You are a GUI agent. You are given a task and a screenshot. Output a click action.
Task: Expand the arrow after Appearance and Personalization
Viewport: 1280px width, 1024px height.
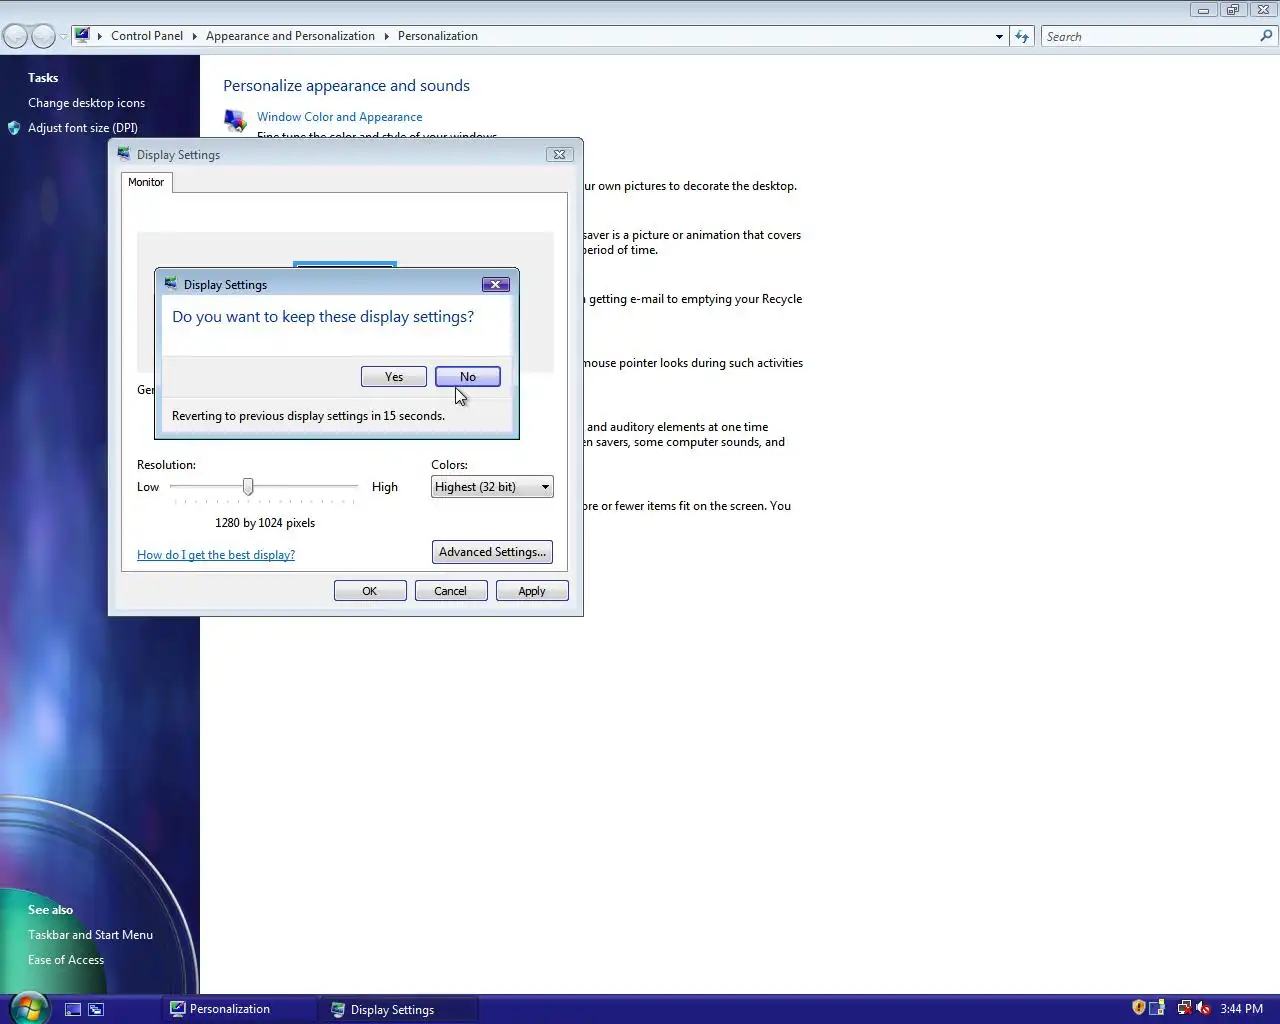coord(386,36)
